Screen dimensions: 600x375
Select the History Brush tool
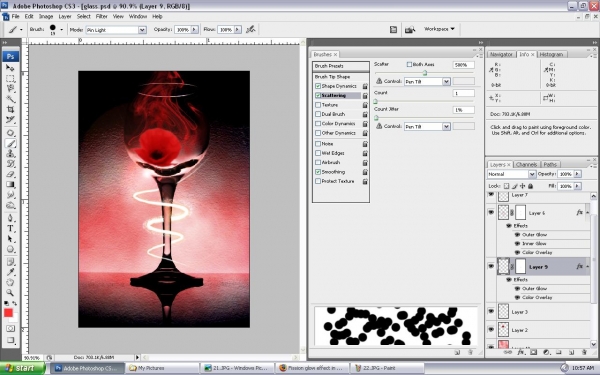coord(10,164)
